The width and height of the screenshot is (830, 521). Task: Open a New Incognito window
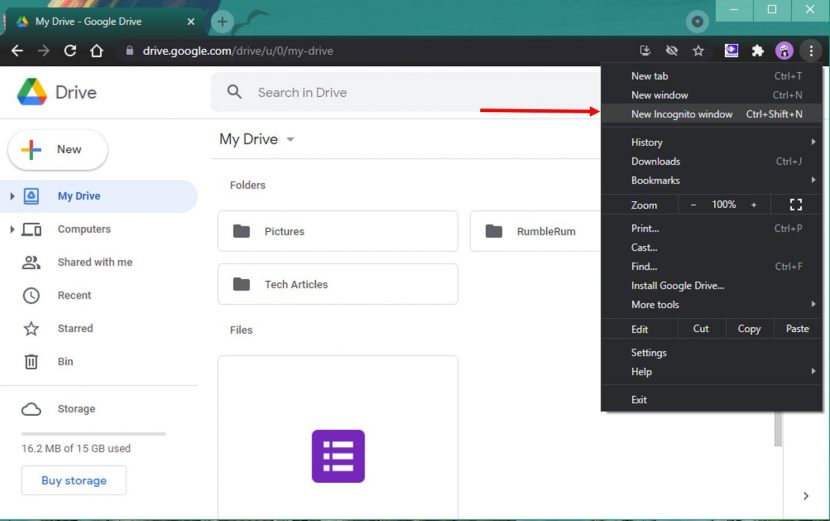pyautogui.click(x=712, y=114)
